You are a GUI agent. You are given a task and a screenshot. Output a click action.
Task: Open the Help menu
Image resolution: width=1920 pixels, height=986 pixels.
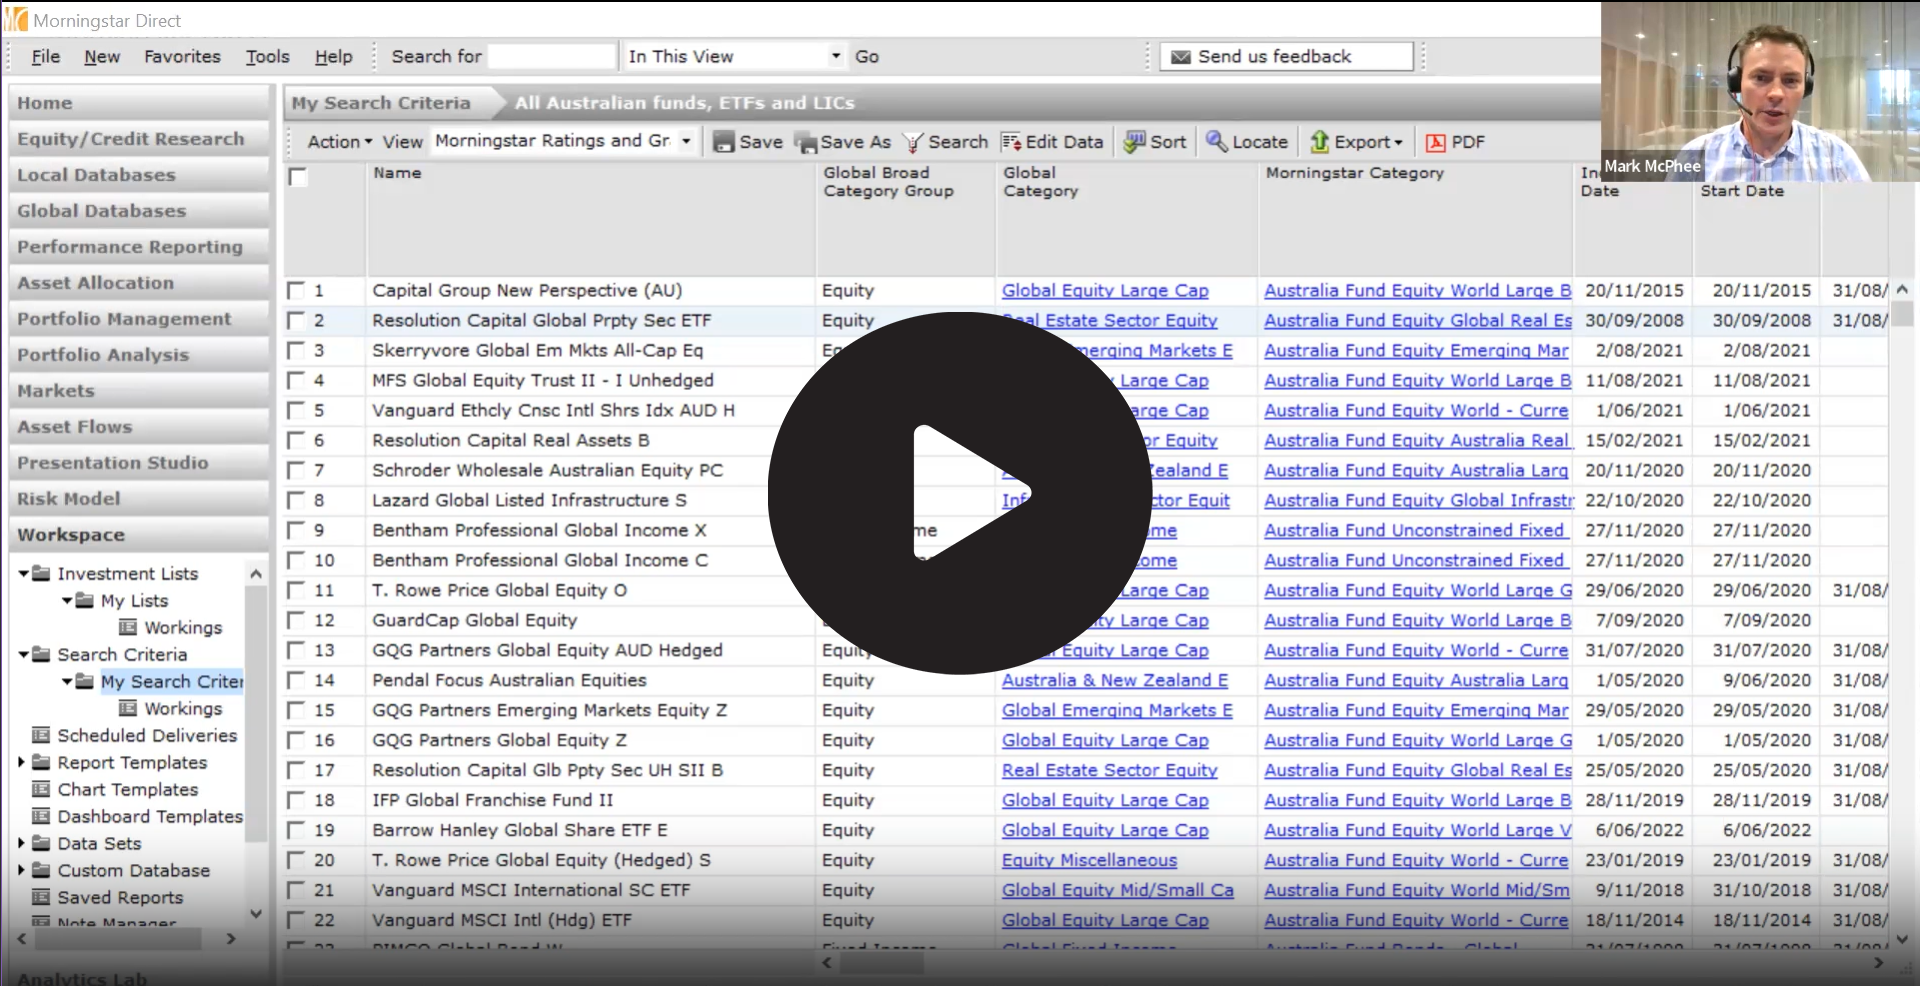click(x=333, y=57)
